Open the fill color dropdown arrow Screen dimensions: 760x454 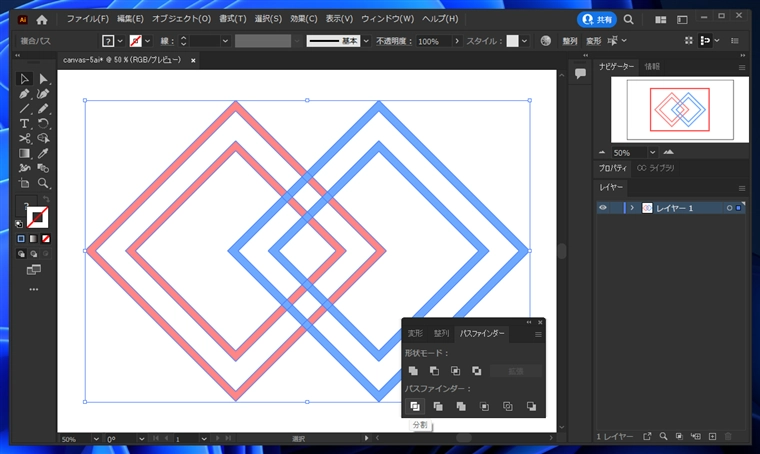(x=120, y=41)
